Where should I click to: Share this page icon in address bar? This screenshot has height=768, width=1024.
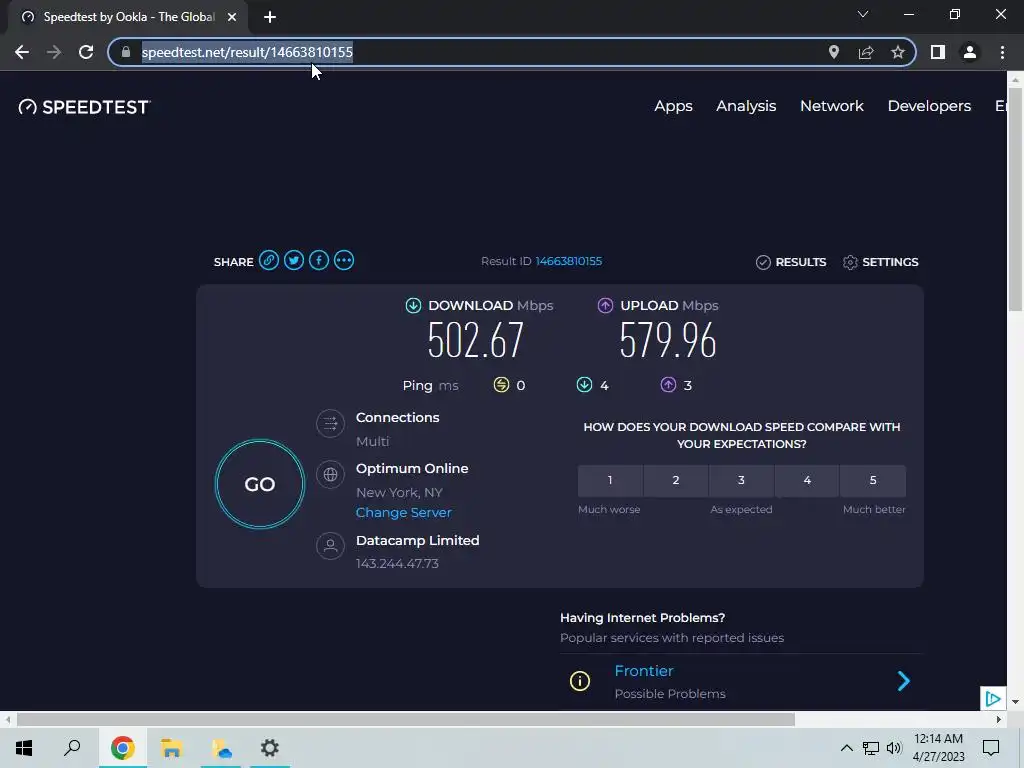tap(866, 52)
